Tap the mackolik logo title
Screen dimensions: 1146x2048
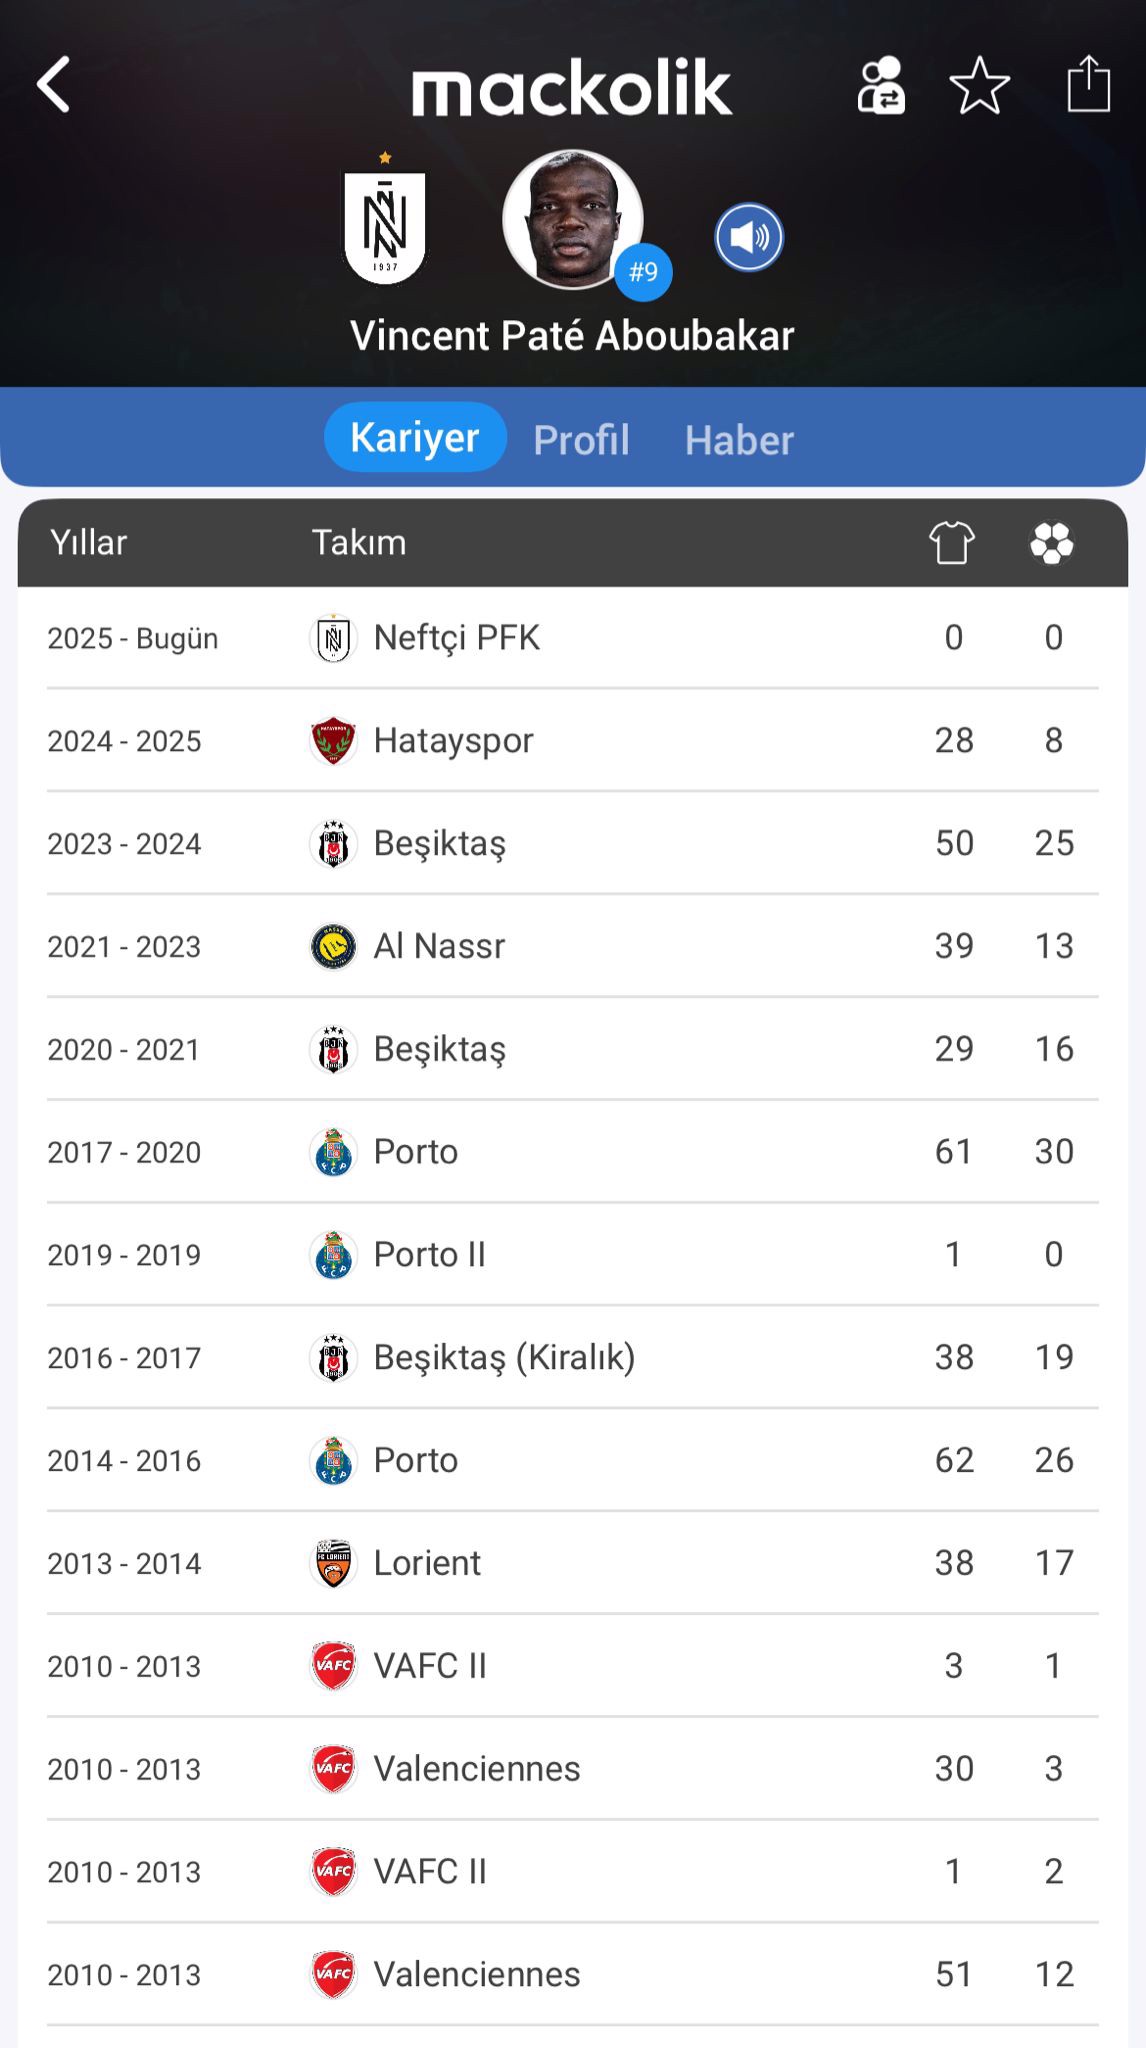pyautogui.click(x=572, y=88)
